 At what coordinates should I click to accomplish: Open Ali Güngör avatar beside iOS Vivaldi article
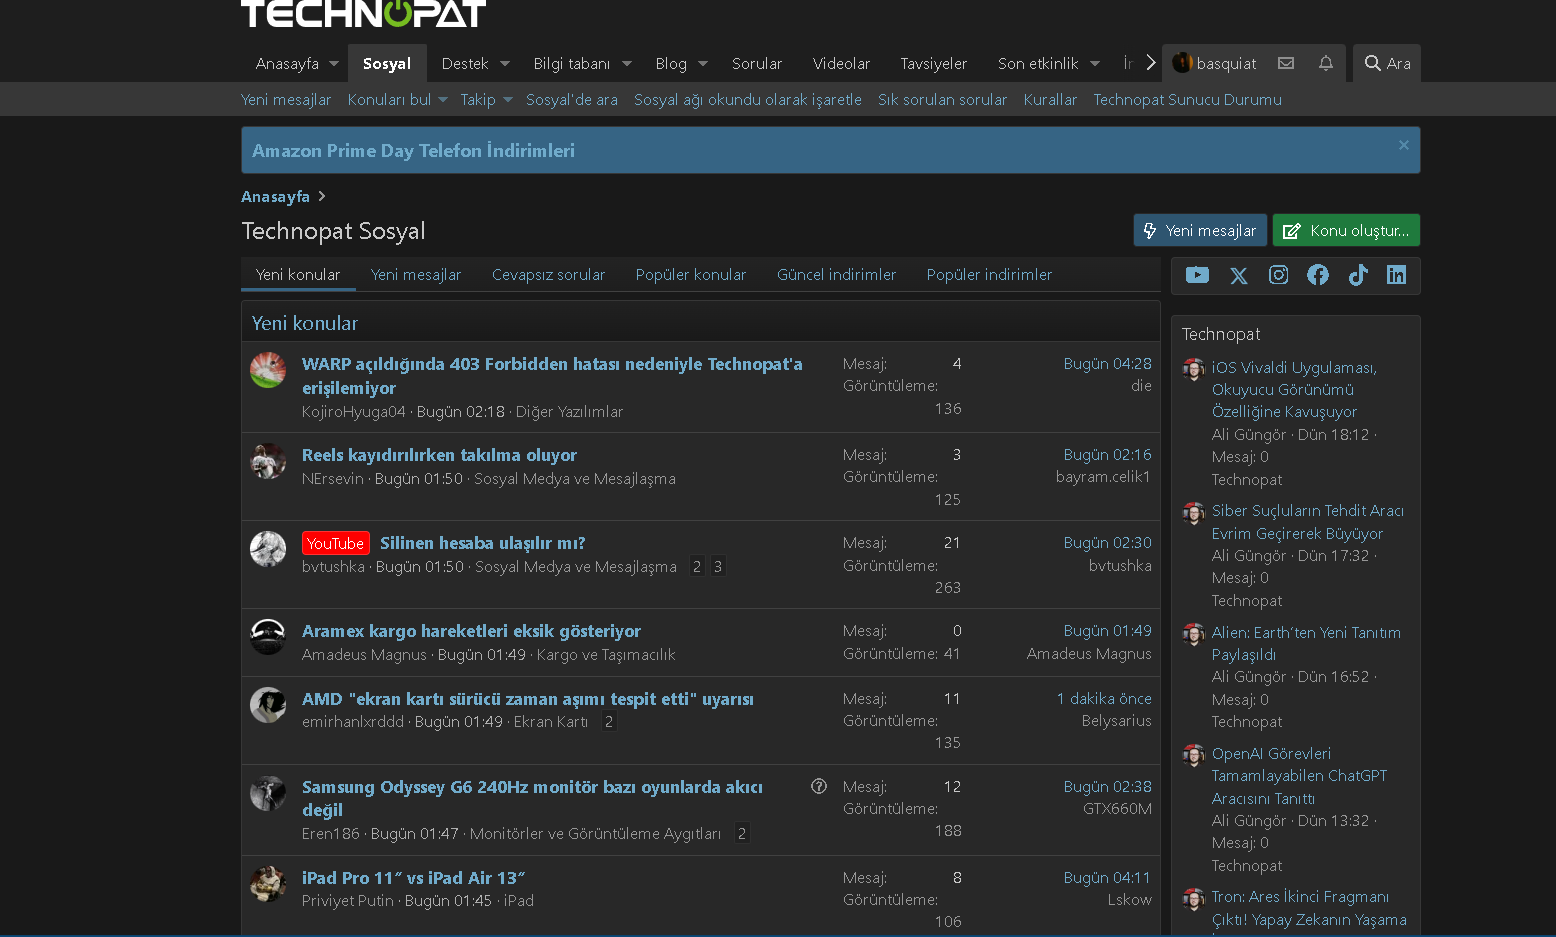[x=1194, y=369]
